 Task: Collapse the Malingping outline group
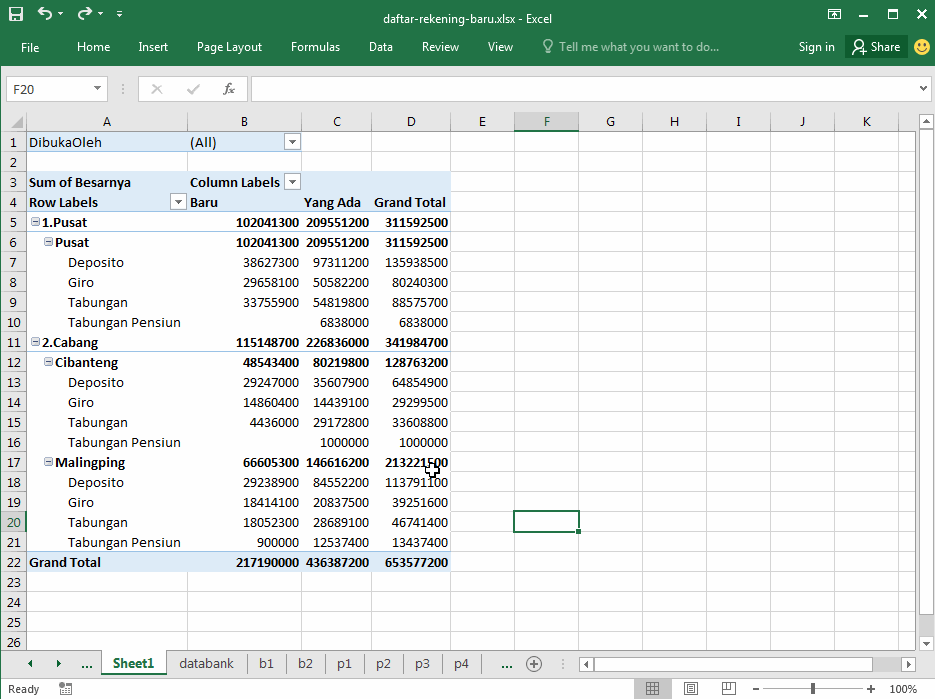[48, 462]
